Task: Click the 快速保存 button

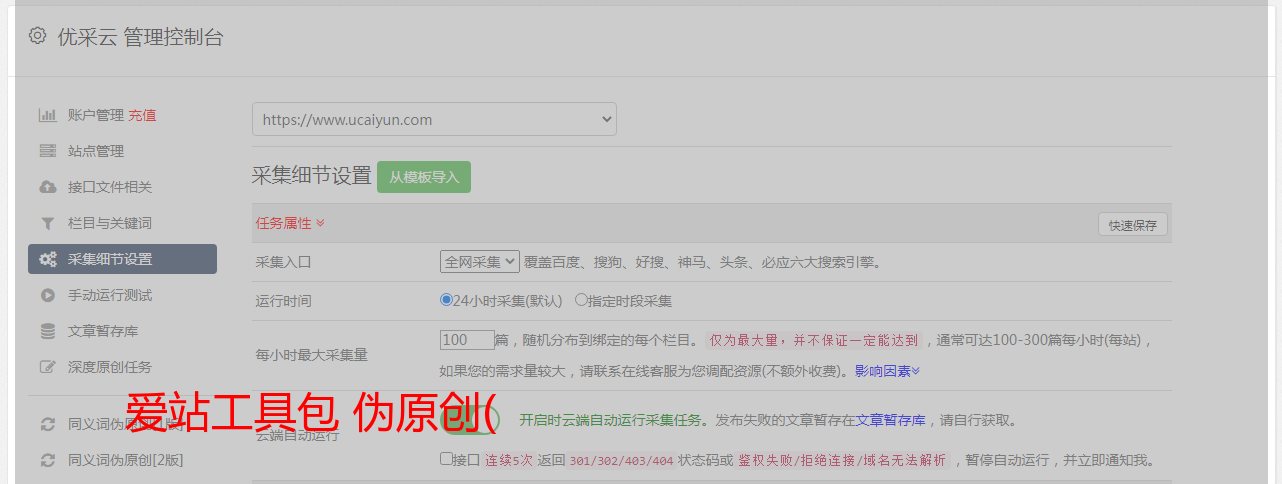Action: pyautogui.click(x=1132, y=225)
